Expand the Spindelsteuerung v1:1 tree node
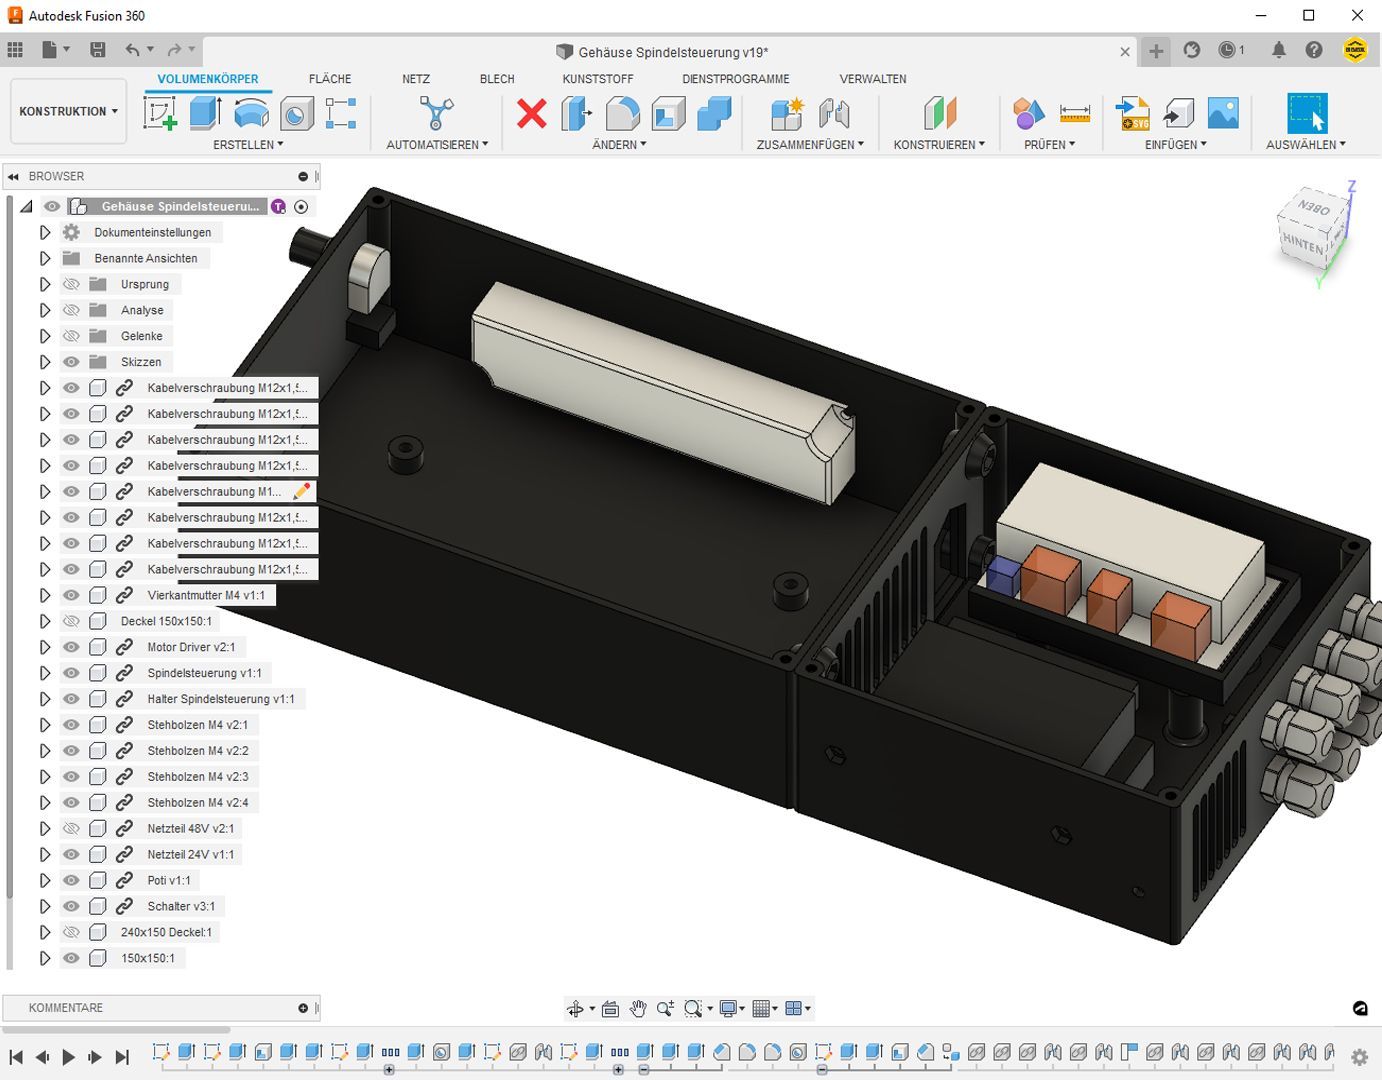Screen dimensions: 1382x1080 (45, 673)
